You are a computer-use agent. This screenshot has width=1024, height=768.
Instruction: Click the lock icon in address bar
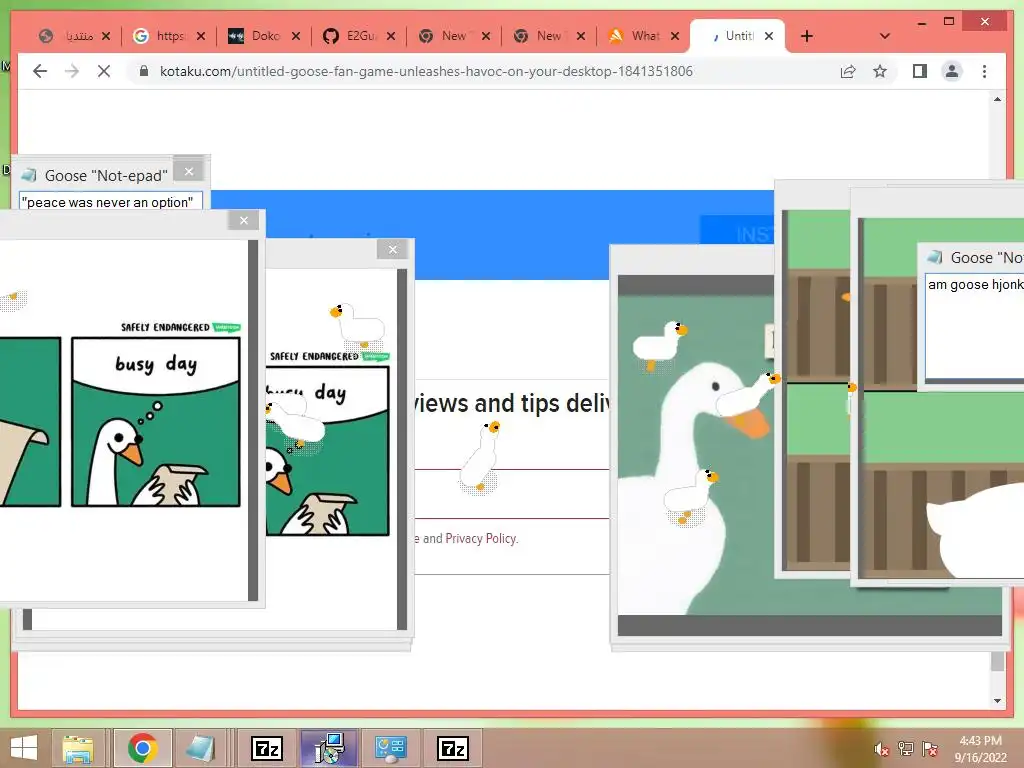pyautogui.click(x=144, y=71)
